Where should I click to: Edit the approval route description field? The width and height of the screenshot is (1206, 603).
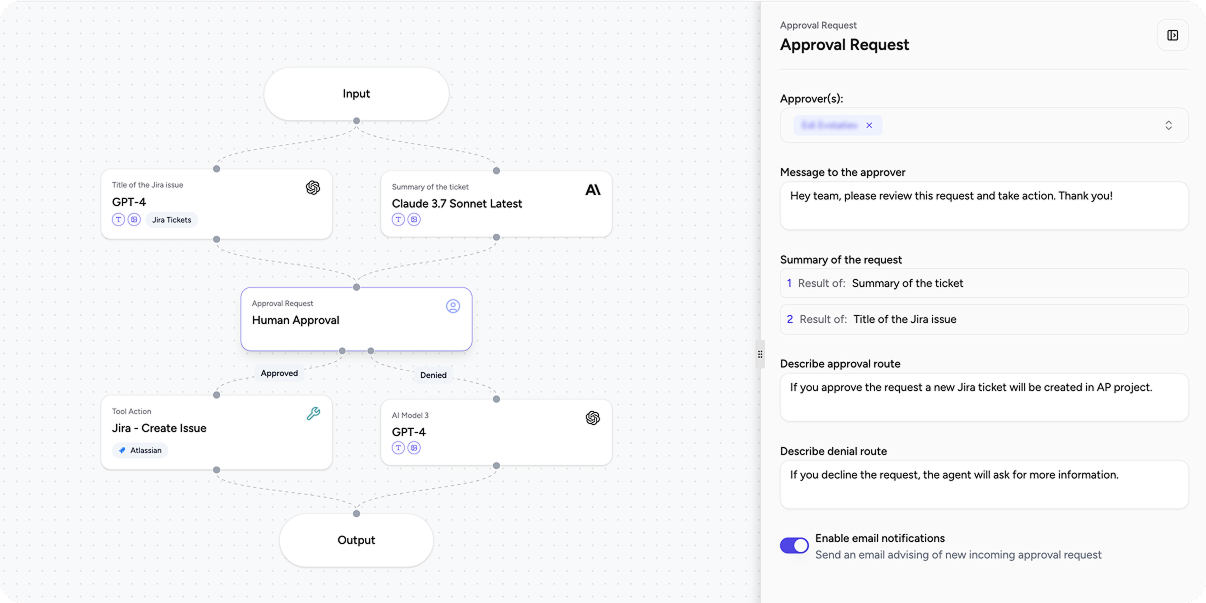pyautogui.click(x=984, y=397)
